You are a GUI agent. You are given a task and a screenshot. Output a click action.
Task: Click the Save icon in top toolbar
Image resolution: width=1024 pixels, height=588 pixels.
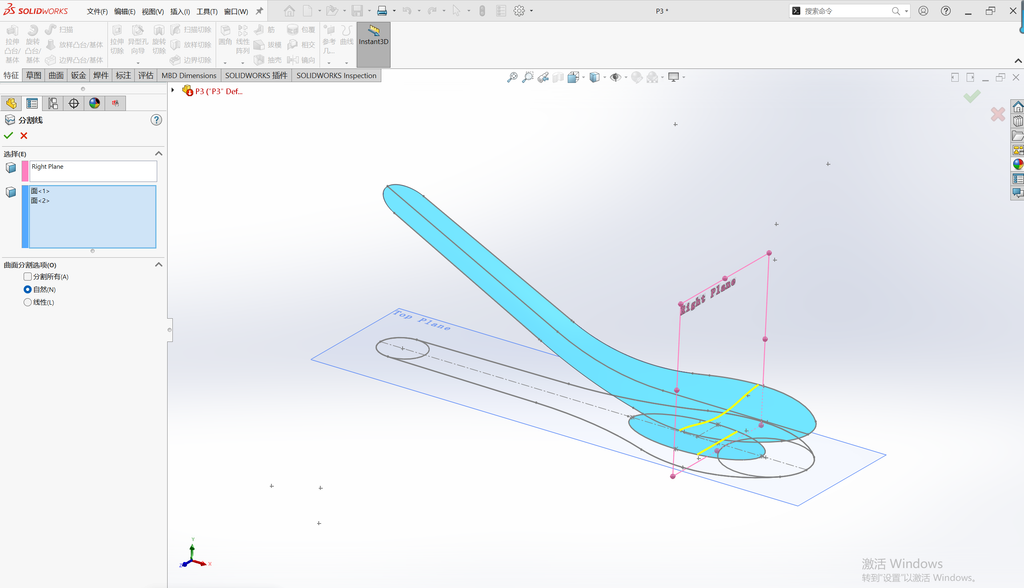[357, 11]
